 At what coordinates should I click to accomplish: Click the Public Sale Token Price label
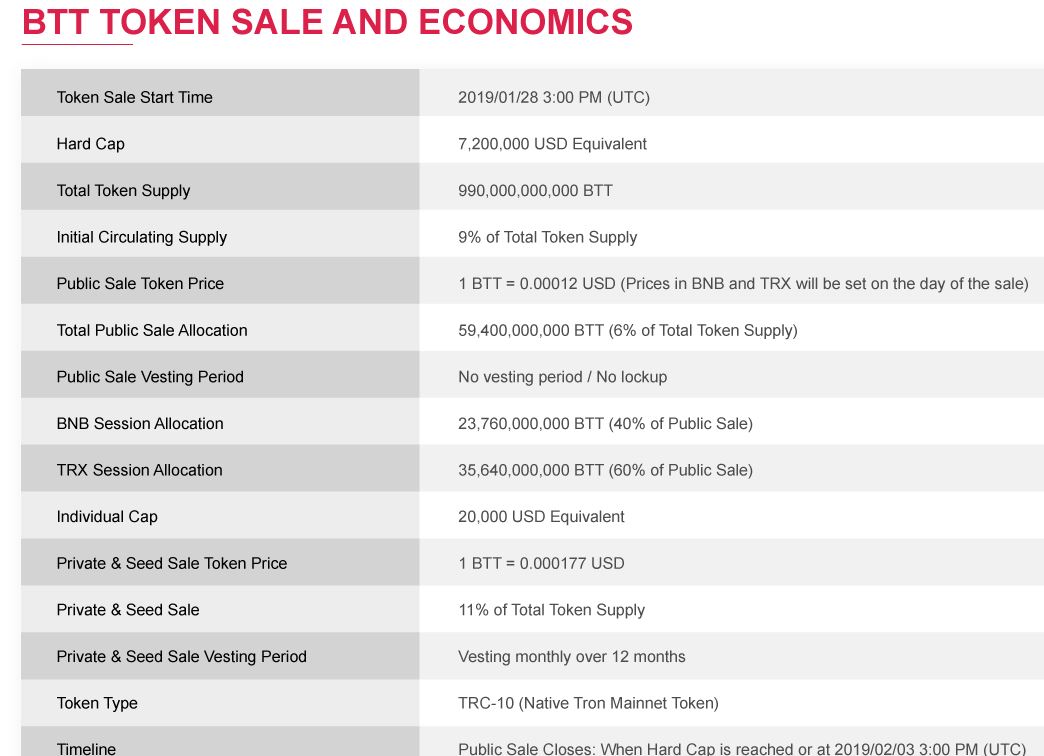pos(140,284)
